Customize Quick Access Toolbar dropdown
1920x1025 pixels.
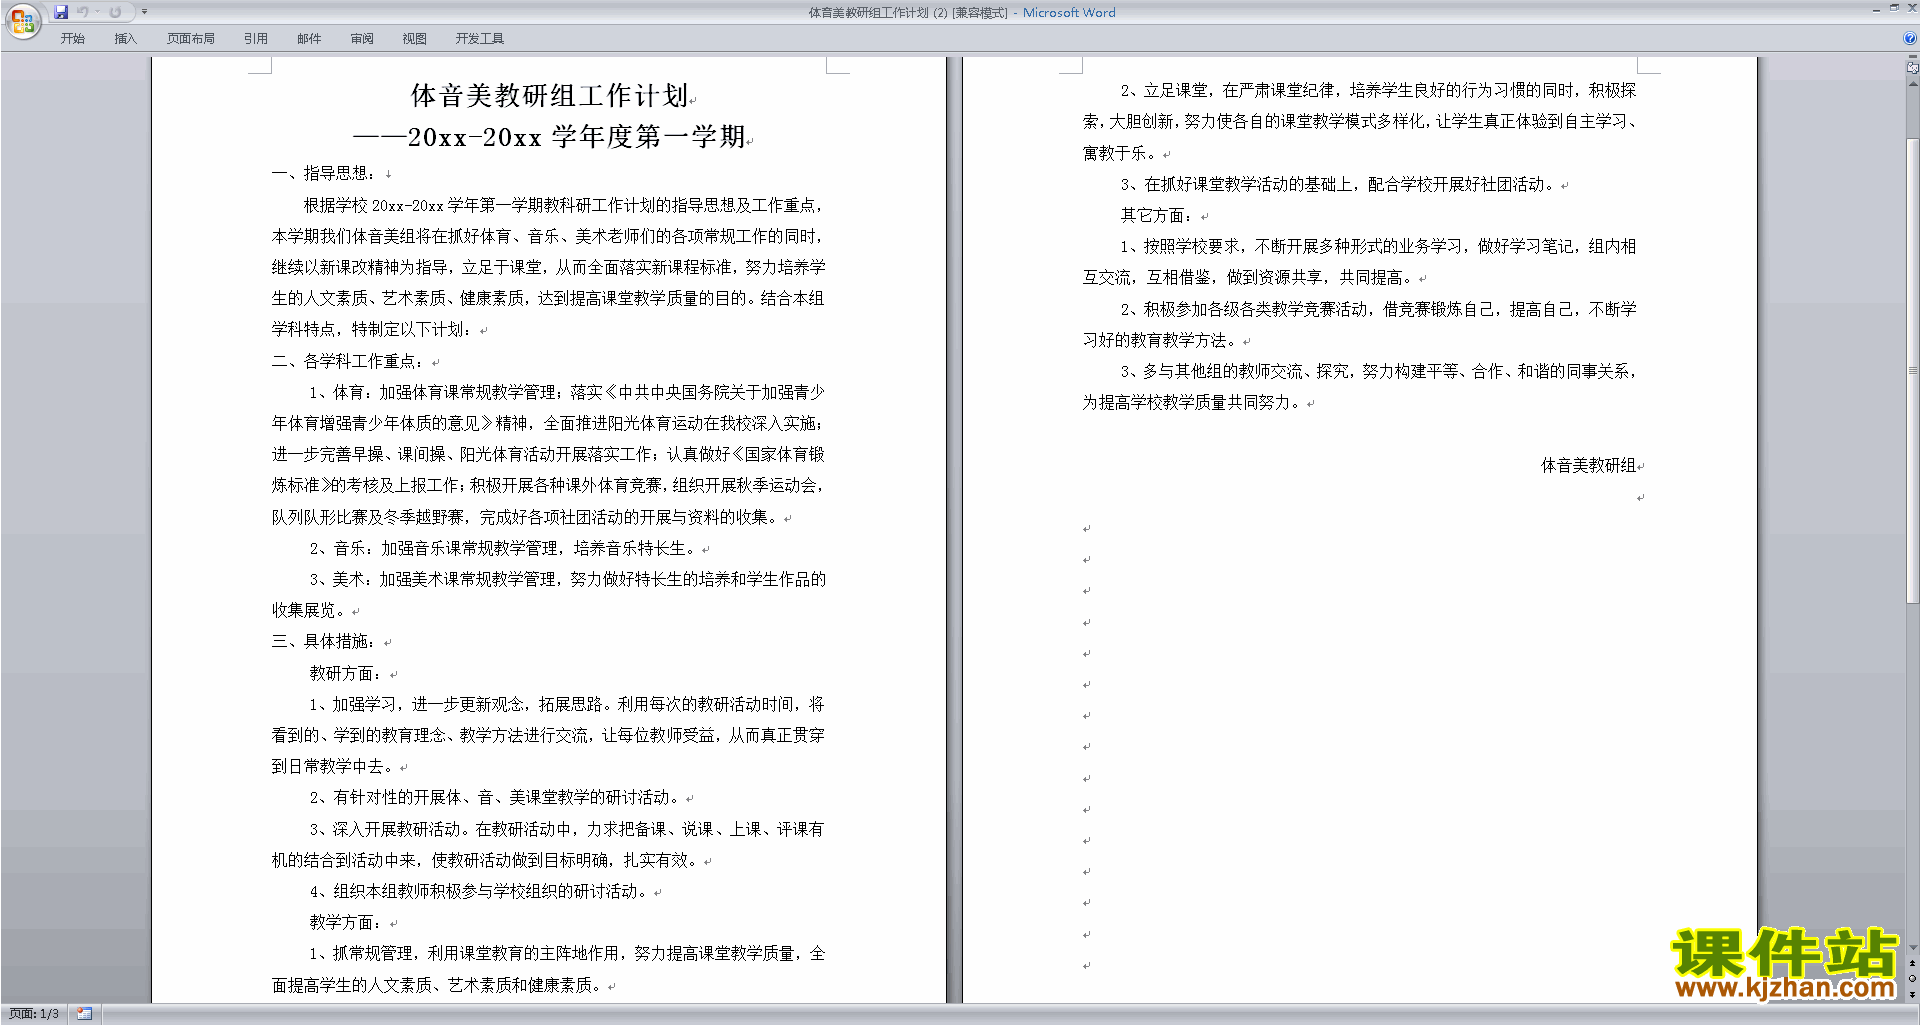144,12
